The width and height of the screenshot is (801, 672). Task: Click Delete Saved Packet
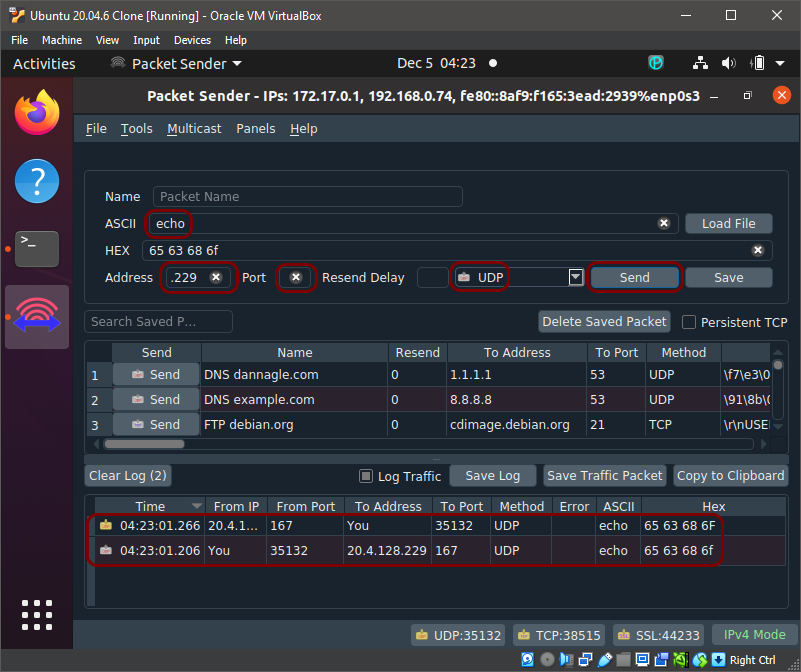coord(604,321)
